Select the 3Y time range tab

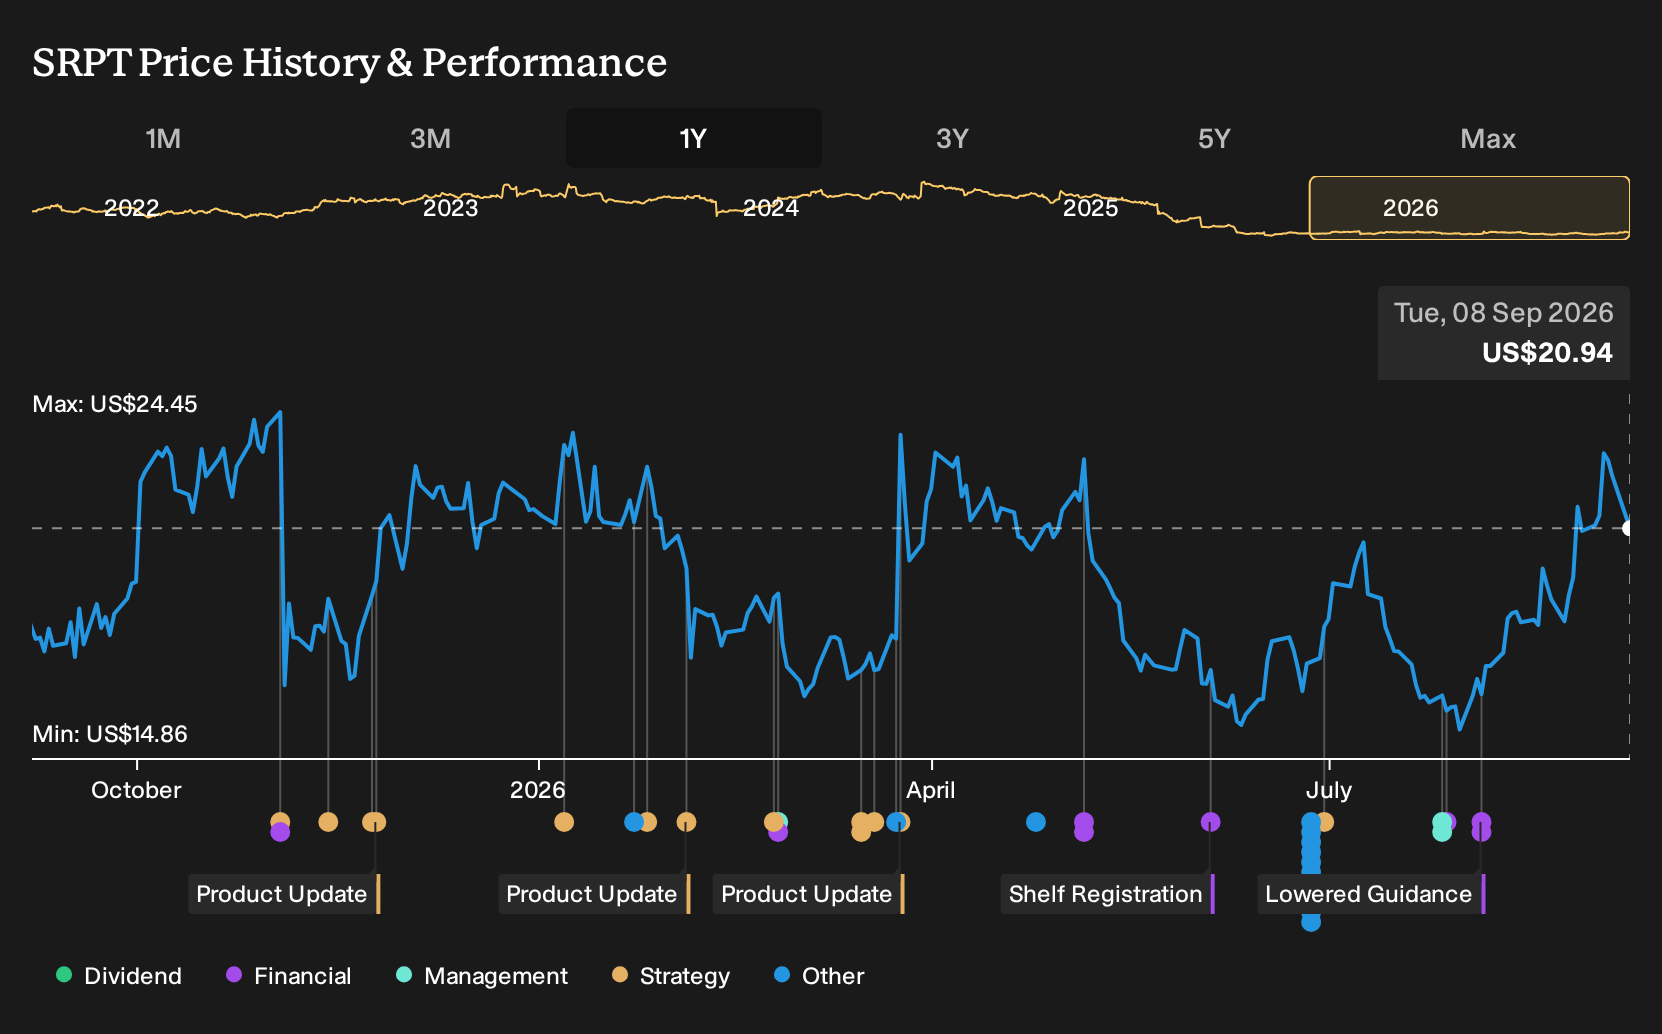(x=952, y=139)
